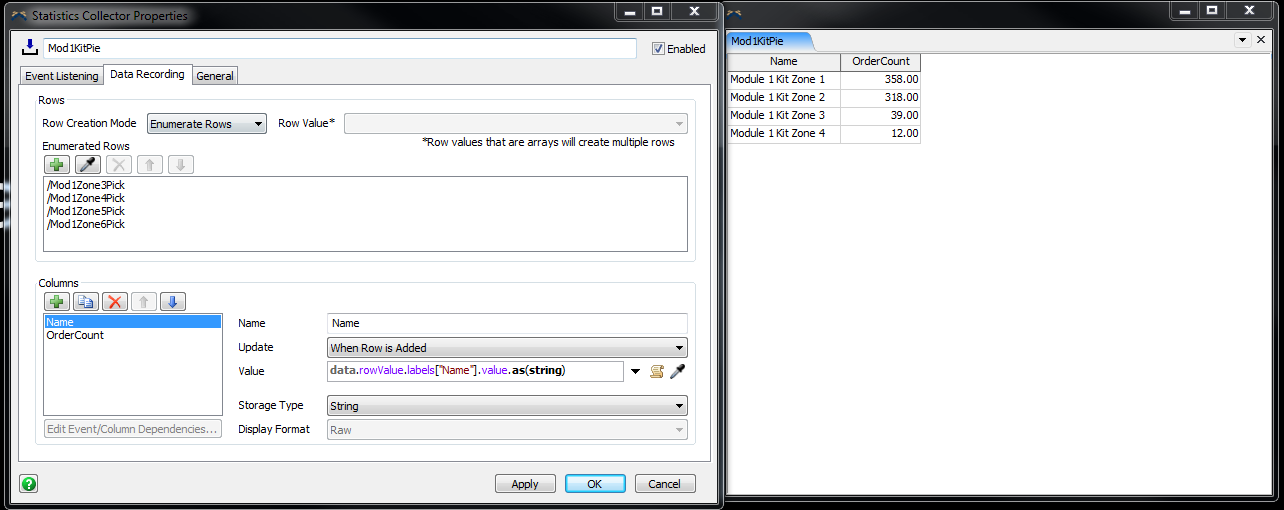Click the Apply button

click(x=525, y=484)
